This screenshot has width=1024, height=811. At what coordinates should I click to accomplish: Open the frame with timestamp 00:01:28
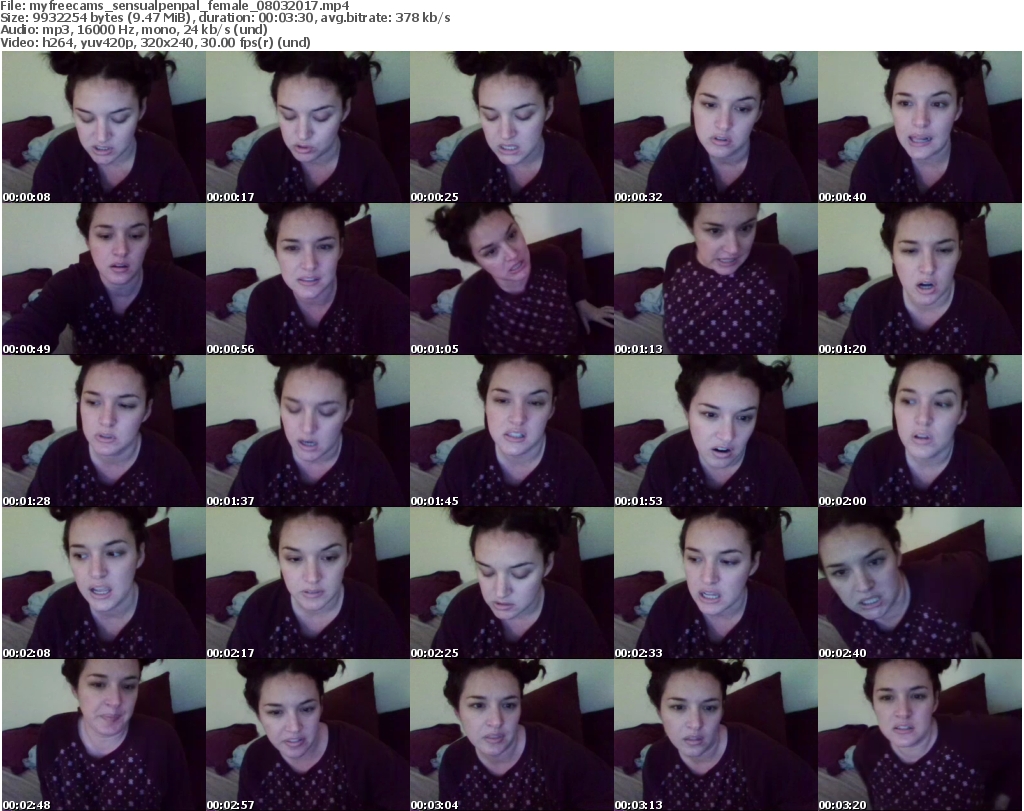click(104, 431)
